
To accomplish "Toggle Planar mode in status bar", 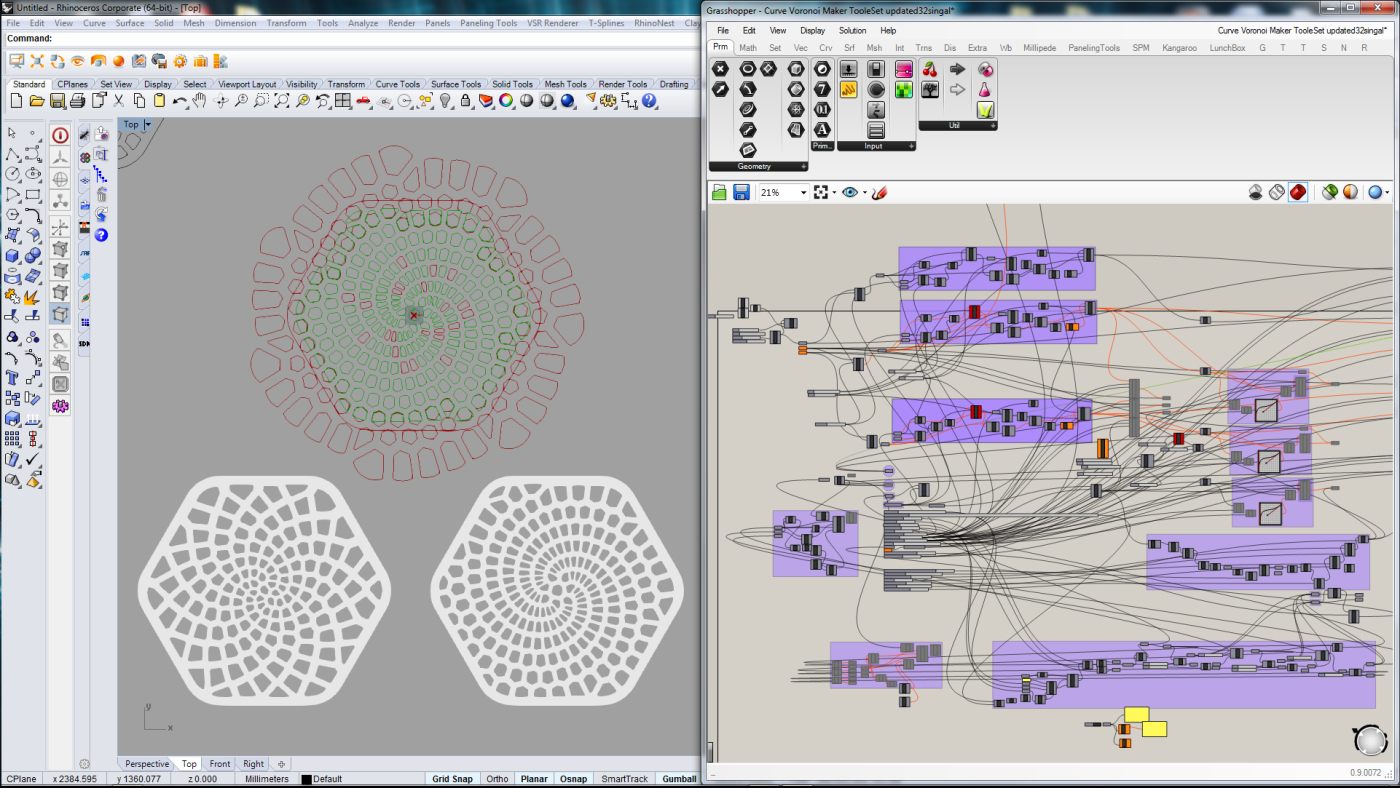I will (x=534, y=779).
